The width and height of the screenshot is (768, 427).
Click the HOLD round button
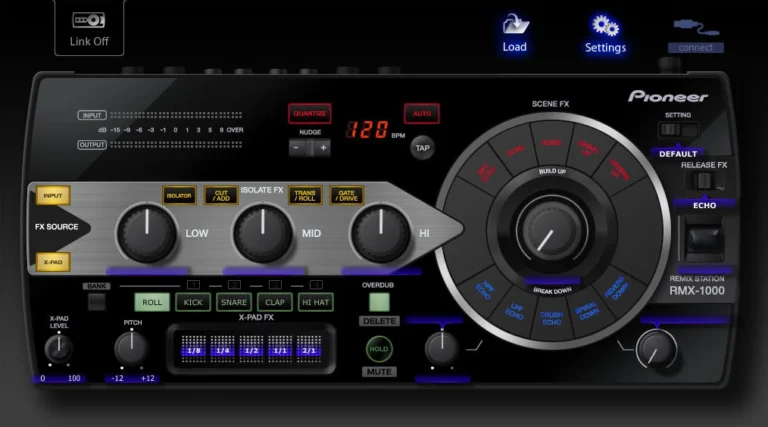coord(379,349)
